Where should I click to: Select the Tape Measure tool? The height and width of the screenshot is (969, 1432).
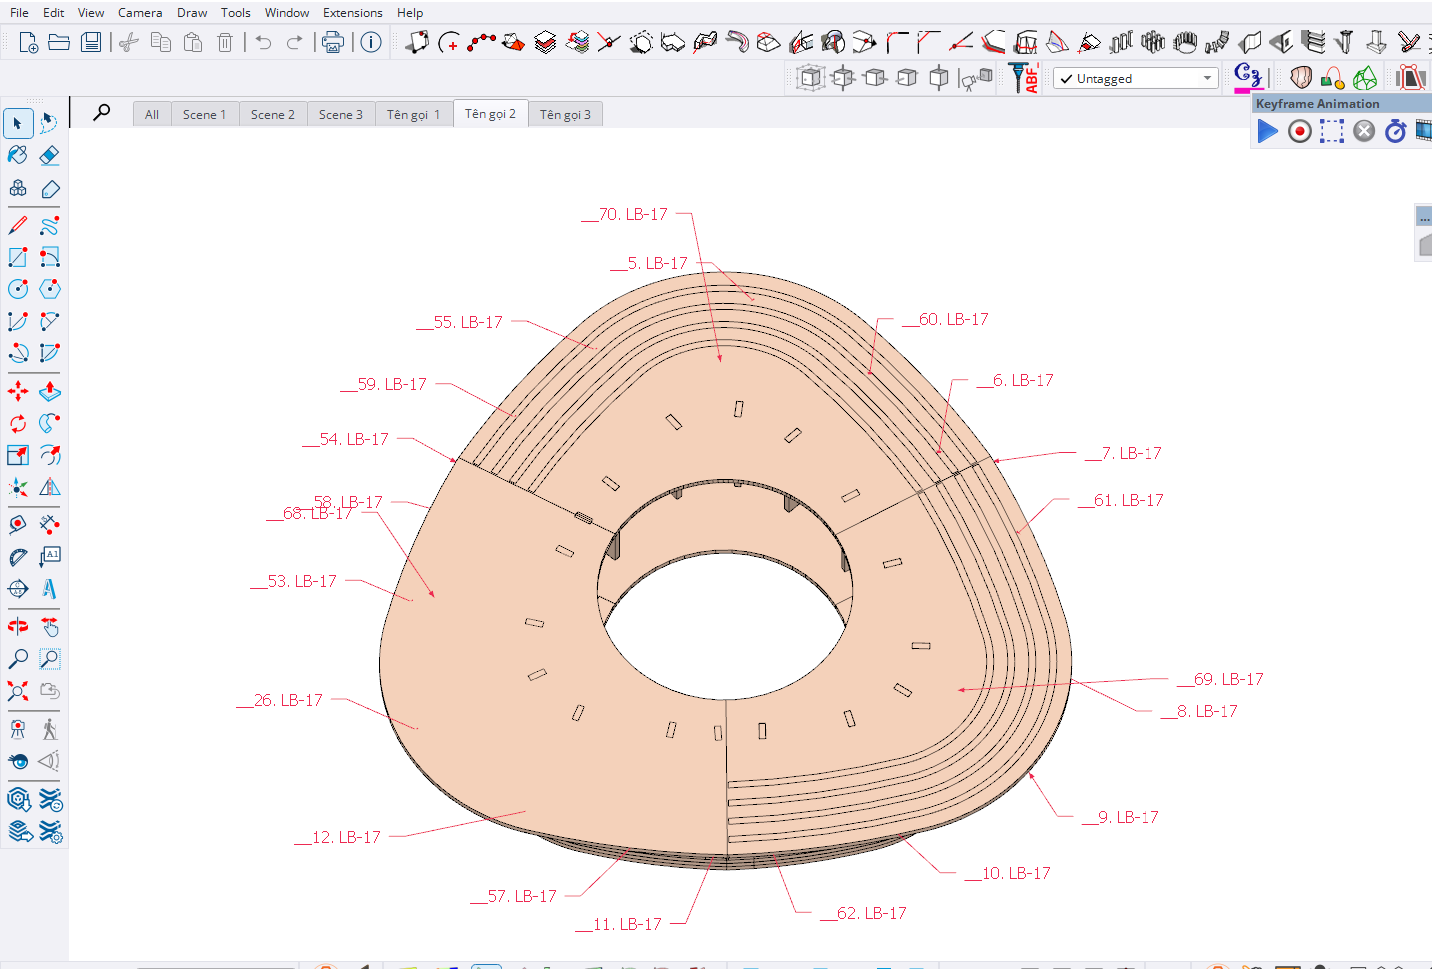(x=18, y=524)
